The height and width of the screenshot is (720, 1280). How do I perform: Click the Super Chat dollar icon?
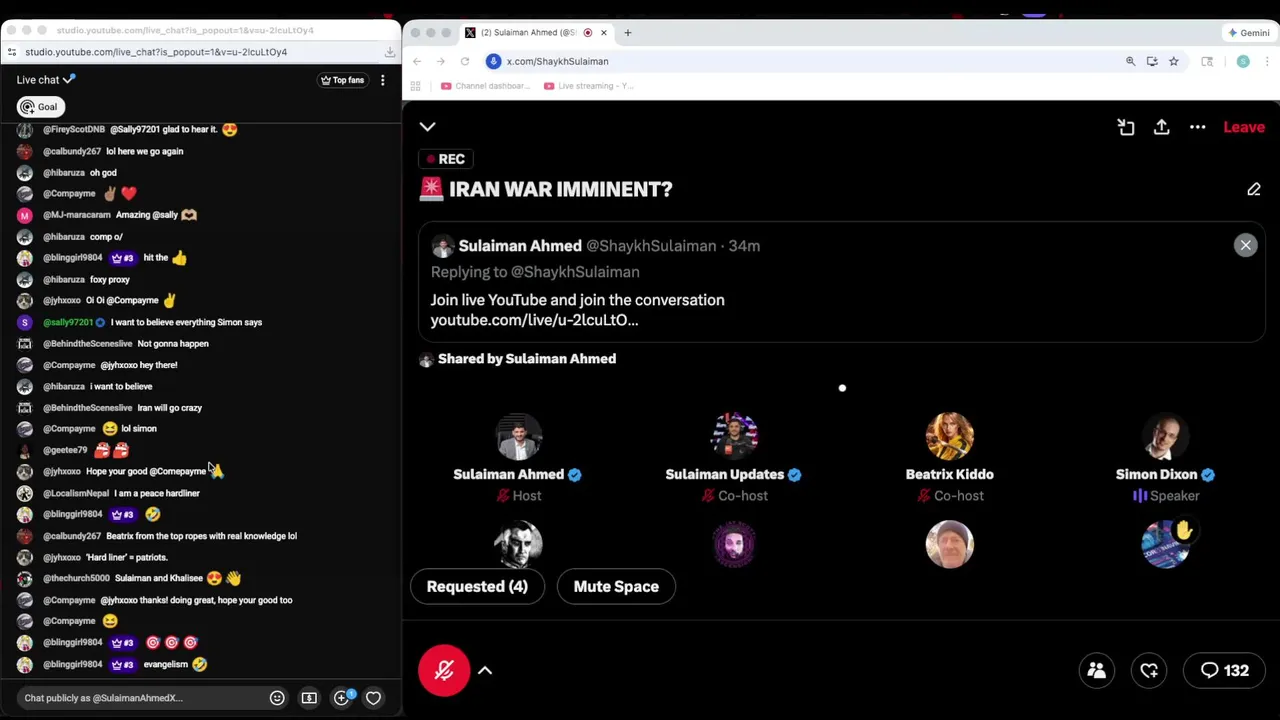tap(309, 698)
